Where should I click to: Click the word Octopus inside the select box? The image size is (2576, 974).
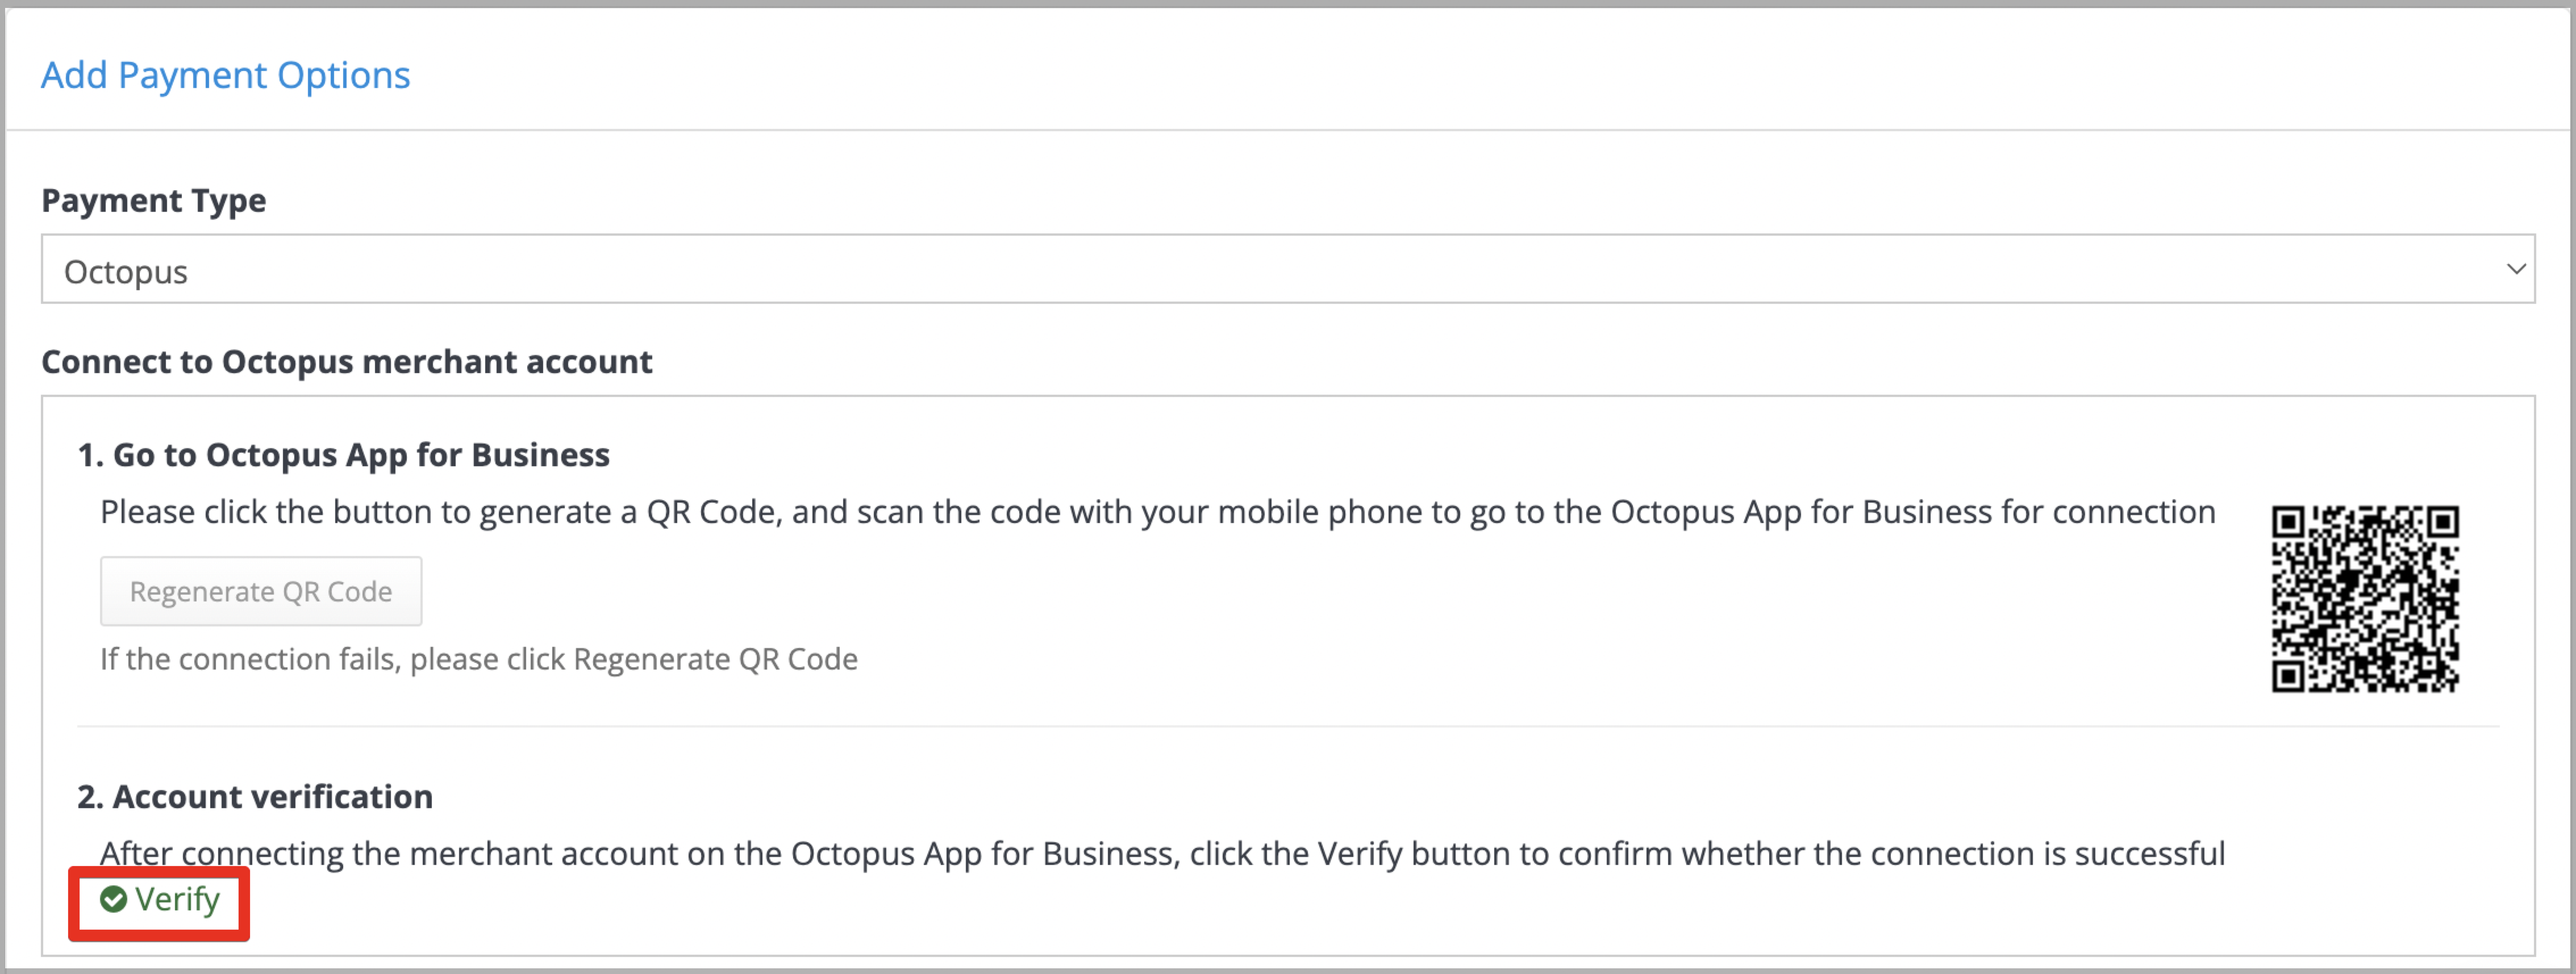point(126,272)
